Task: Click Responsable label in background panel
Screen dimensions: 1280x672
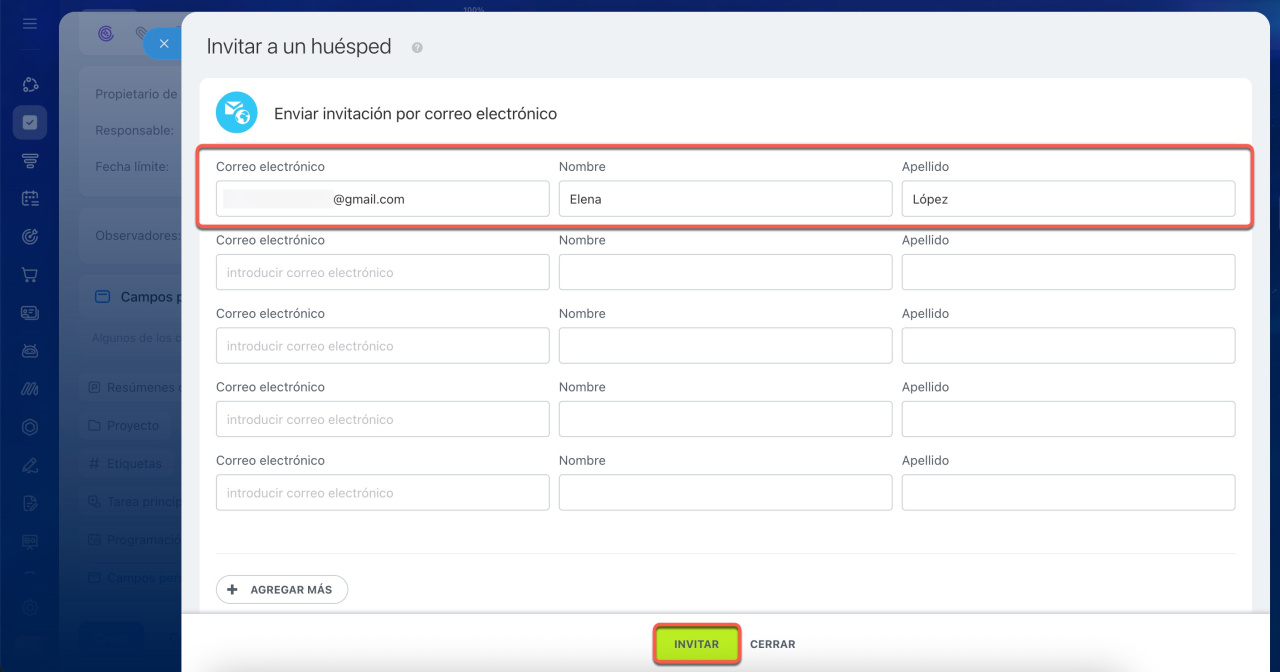Action: [x=135, y=130]
